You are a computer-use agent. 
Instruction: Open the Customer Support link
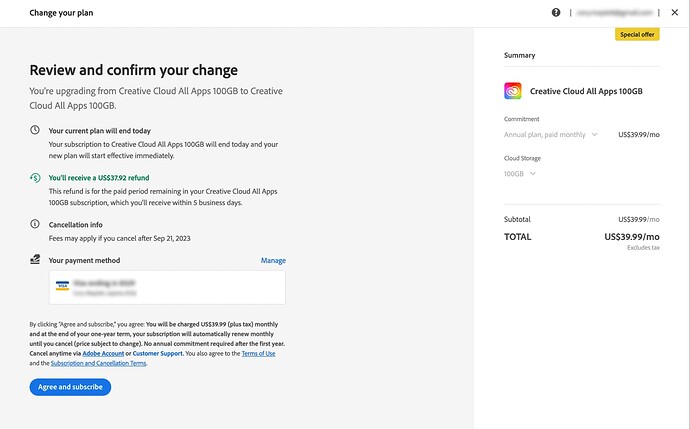pyautogui.click(x=158, y=353)
